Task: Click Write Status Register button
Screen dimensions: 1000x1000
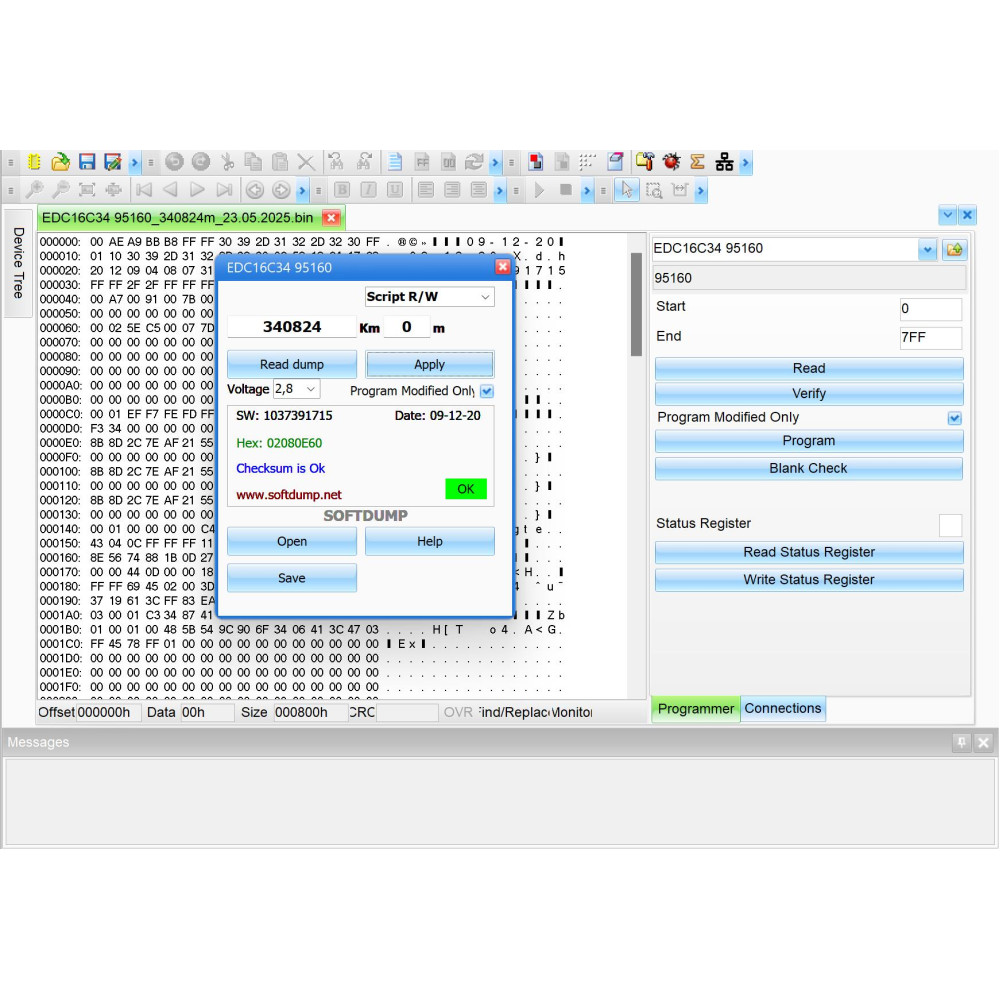Action: click(809, 580)
